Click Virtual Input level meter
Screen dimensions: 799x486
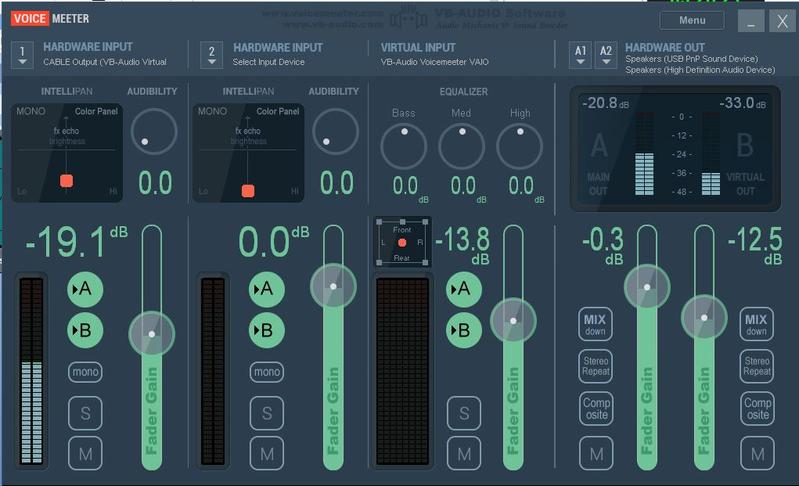pos(403,371)
